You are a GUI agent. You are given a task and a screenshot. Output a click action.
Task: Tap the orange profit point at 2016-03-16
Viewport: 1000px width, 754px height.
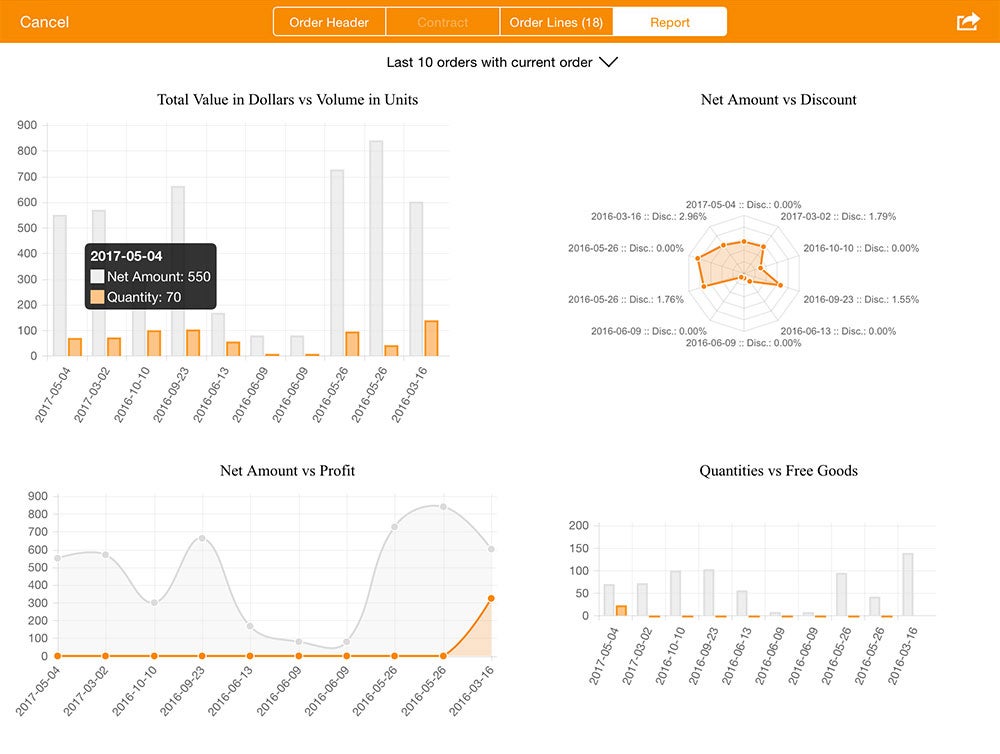(x=491, y=598)
